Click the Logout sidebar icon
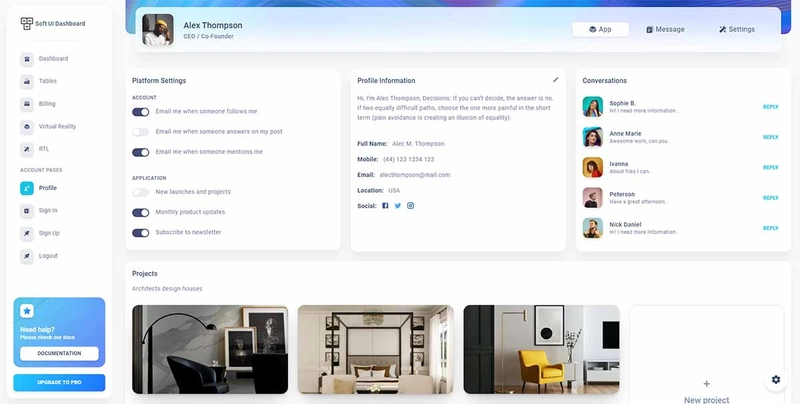This screenshot has height=404, width=800. point(27,256)
